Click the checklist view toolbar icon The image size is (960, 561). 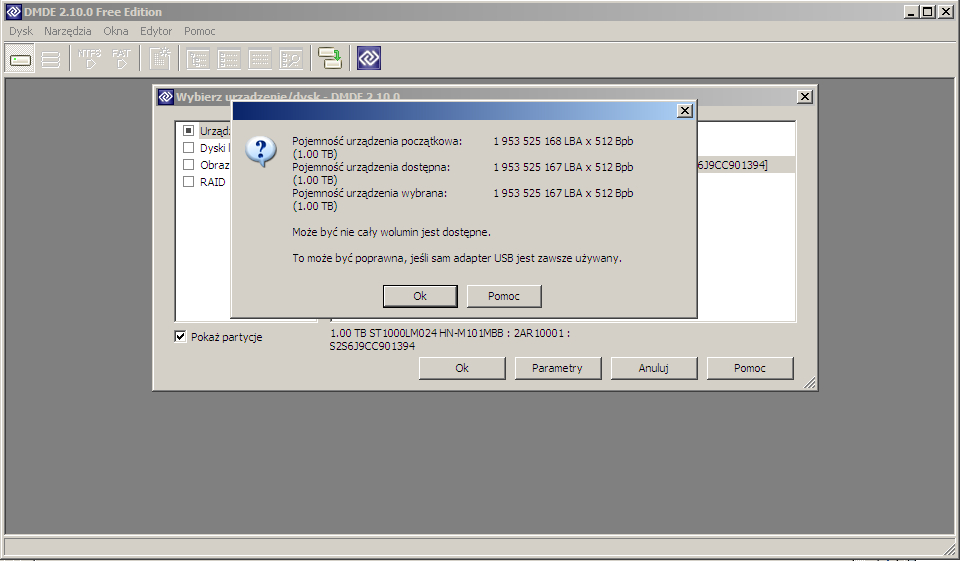(x=229, y=59)
